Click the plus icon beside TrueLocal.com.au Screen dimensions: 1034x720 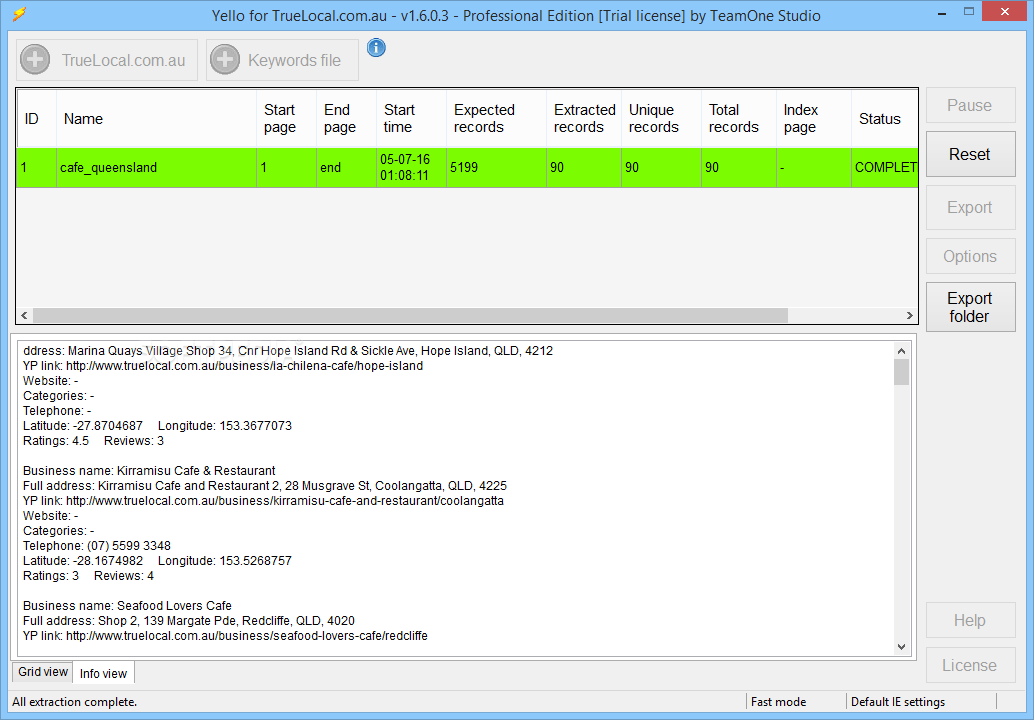coord(35,60)
